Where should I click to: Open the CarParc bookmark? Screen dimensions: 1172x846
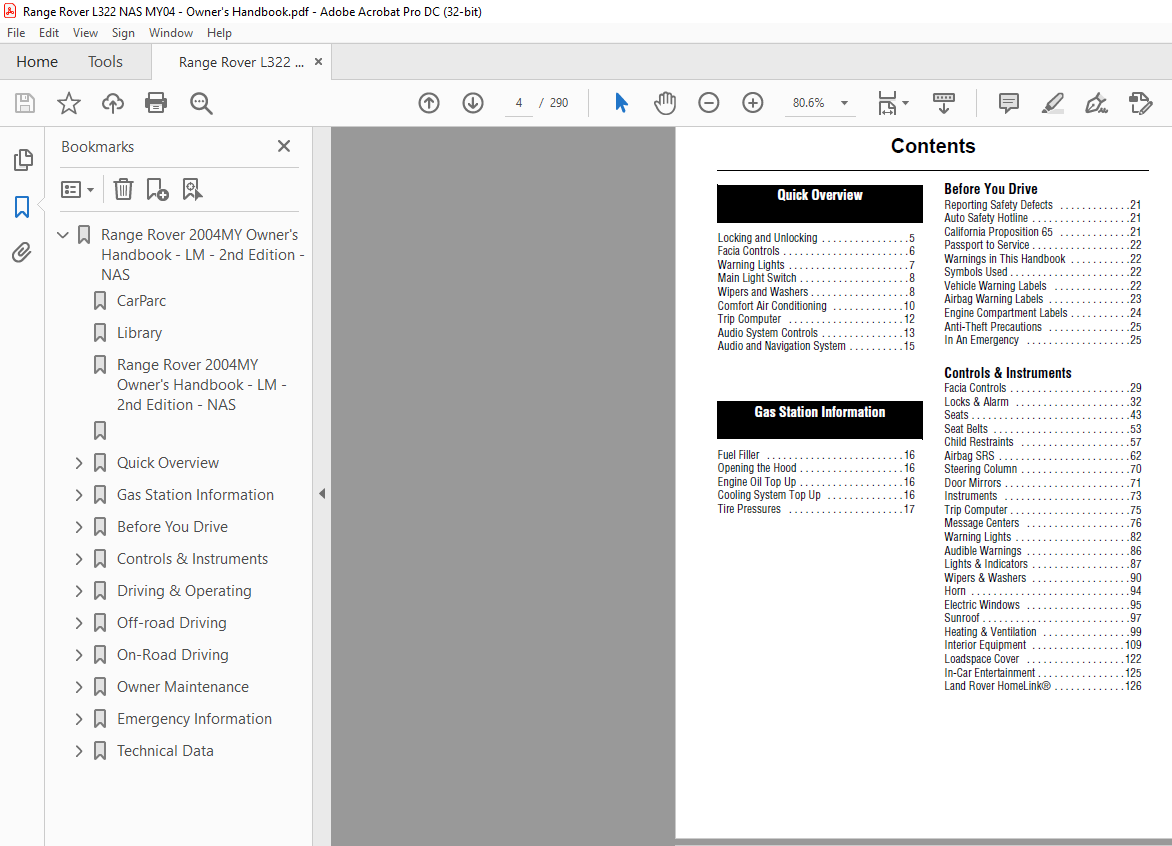click(141, 301)
